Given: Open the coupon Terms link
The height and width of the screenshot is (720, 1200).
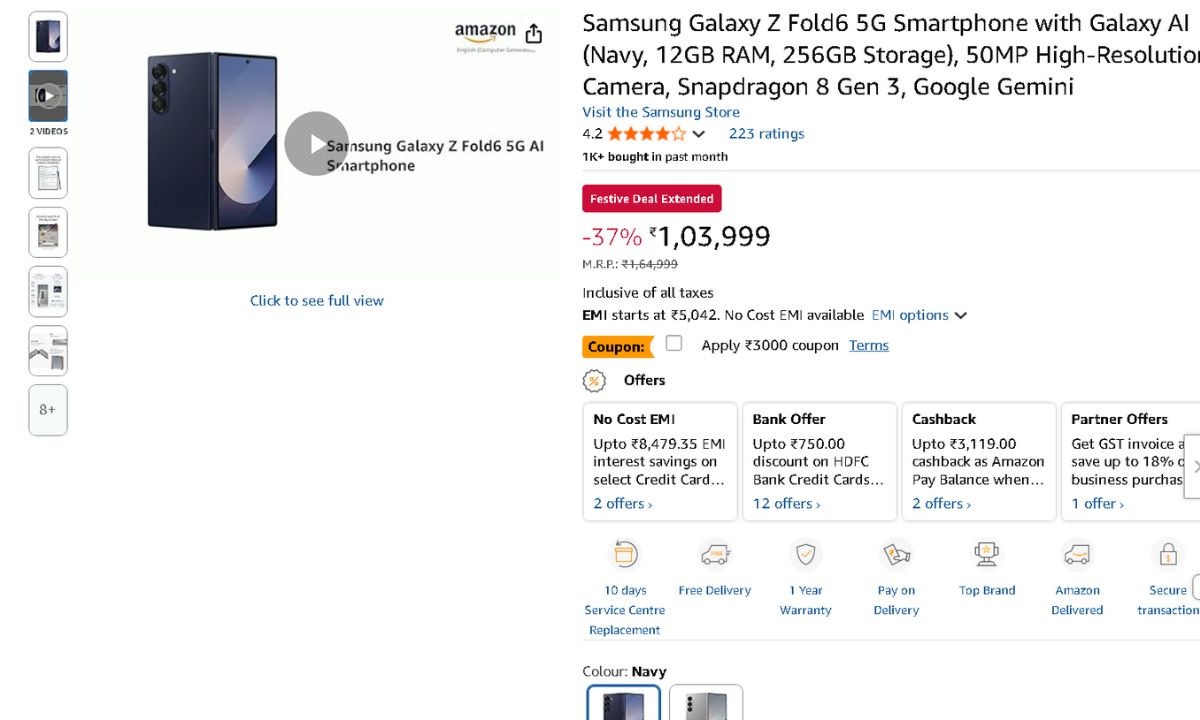Looking at the screenshot, I should point(868,345).
